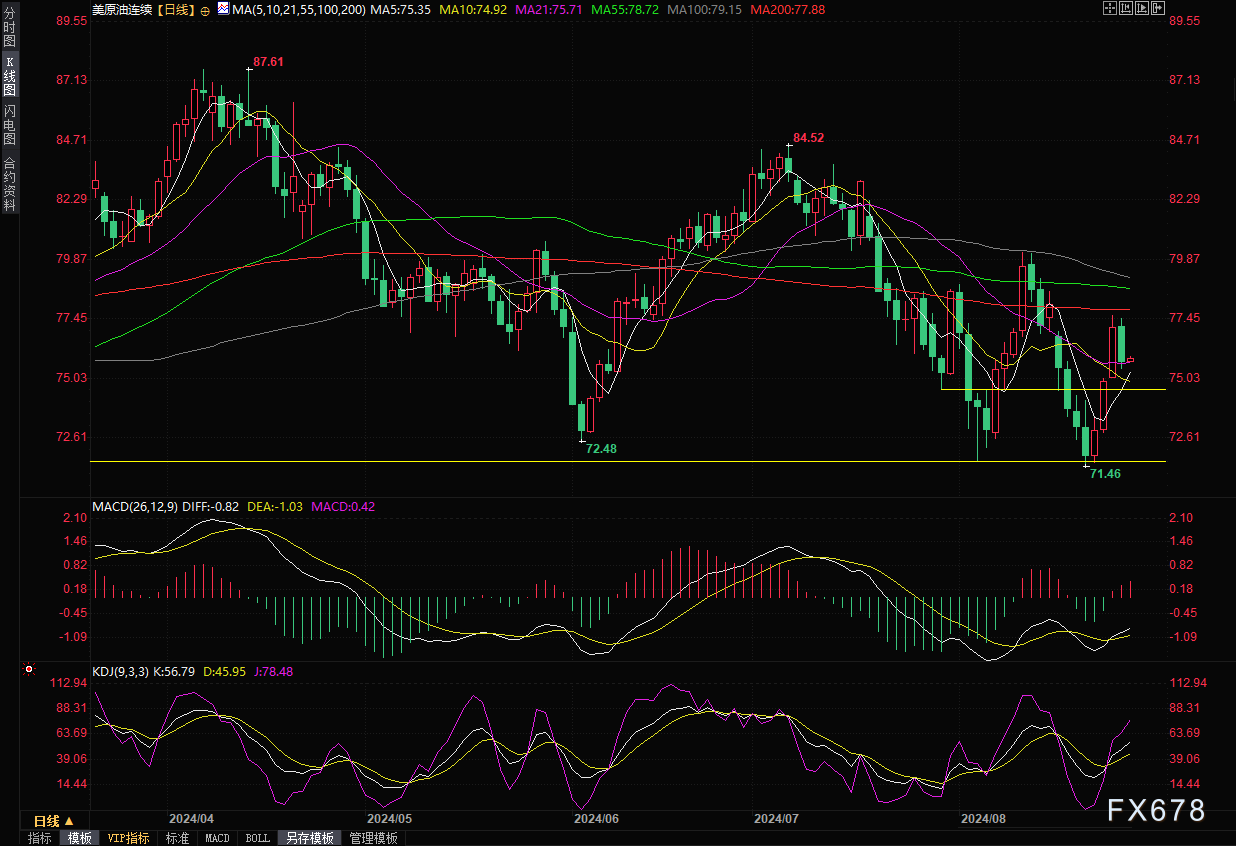
Task: Click the play-forward chart axis icon
Action: click(x=1141, y=9)
